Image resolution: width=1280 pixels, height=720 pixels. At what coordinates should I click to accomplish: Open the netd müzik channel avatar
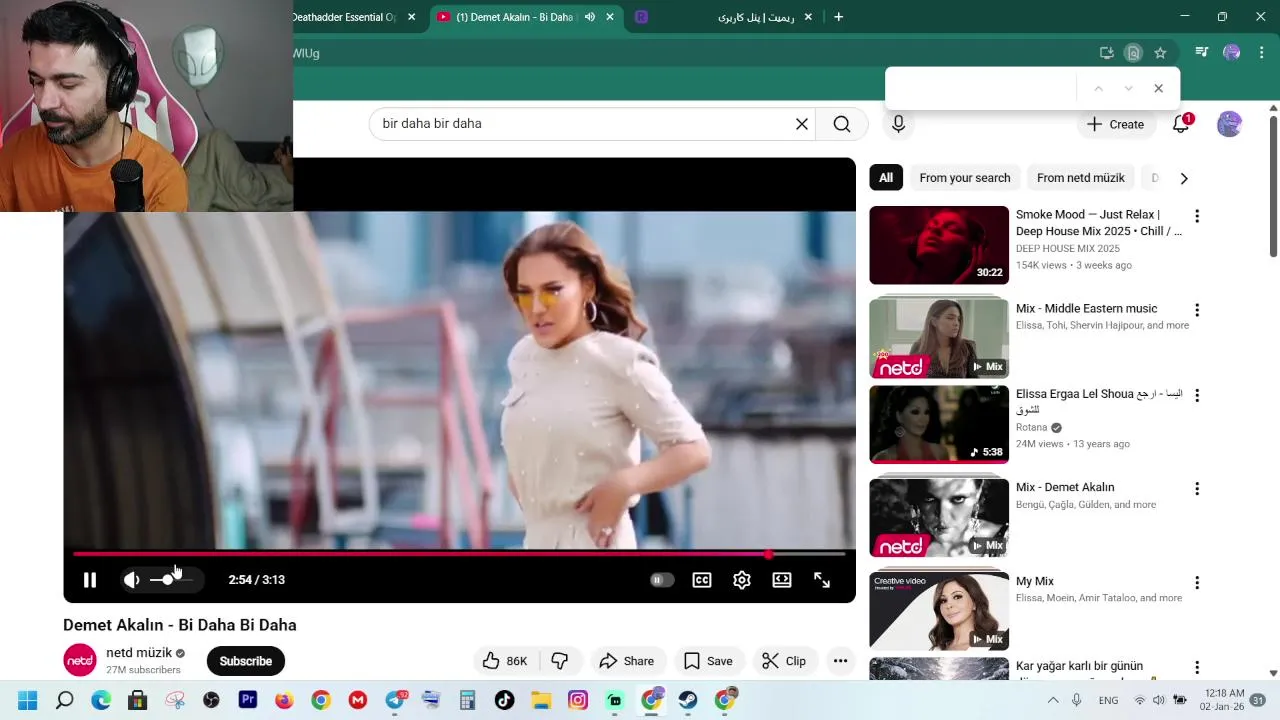80,661
